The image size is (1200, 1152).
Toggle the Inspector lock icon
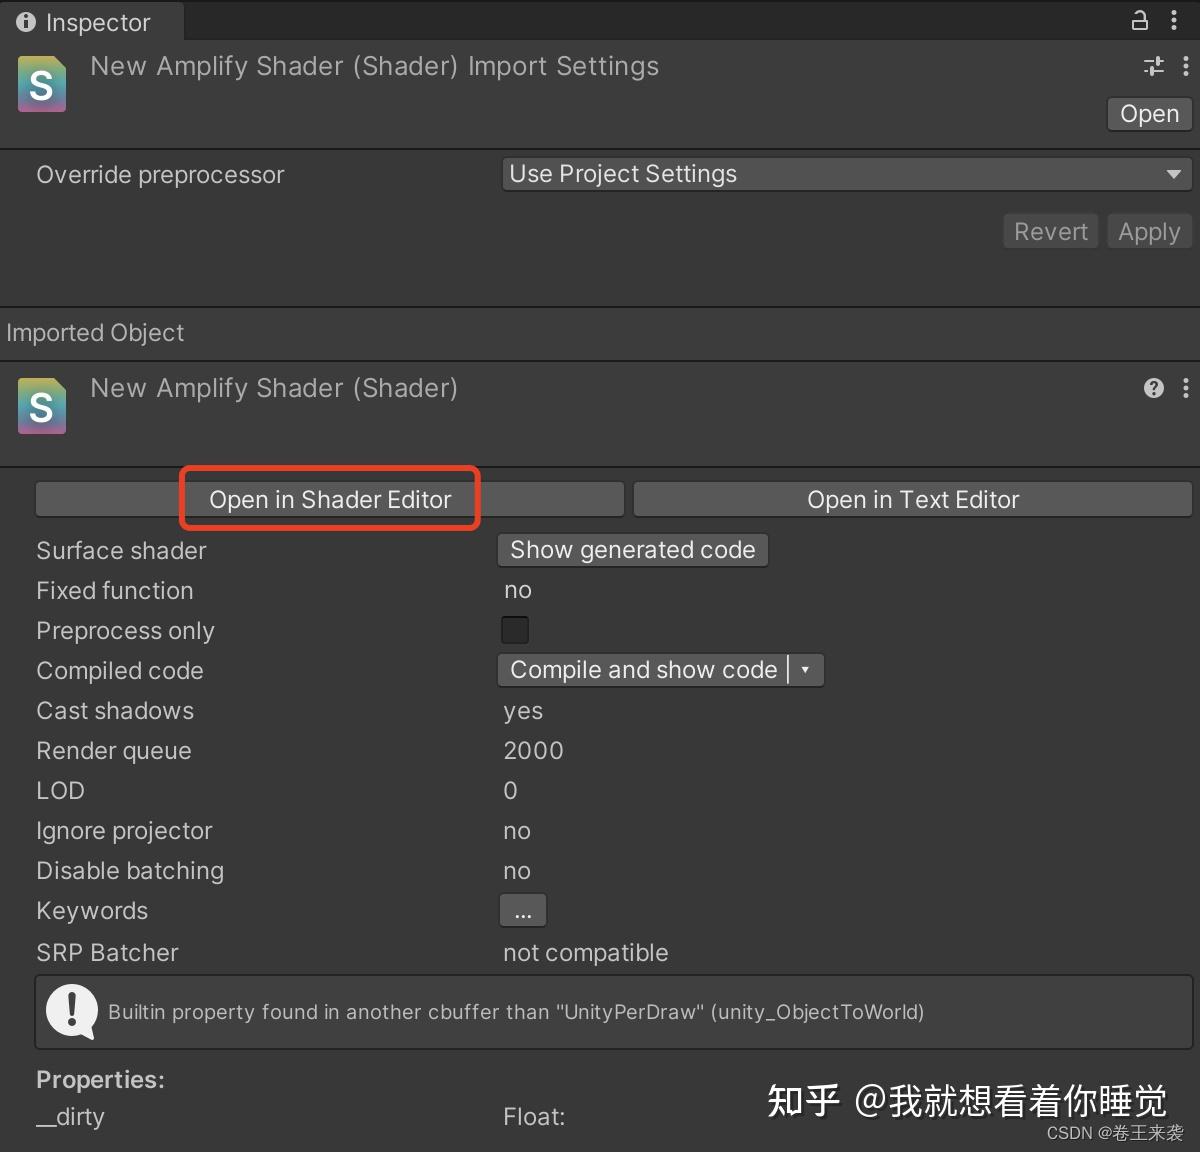pos(1139,21)
